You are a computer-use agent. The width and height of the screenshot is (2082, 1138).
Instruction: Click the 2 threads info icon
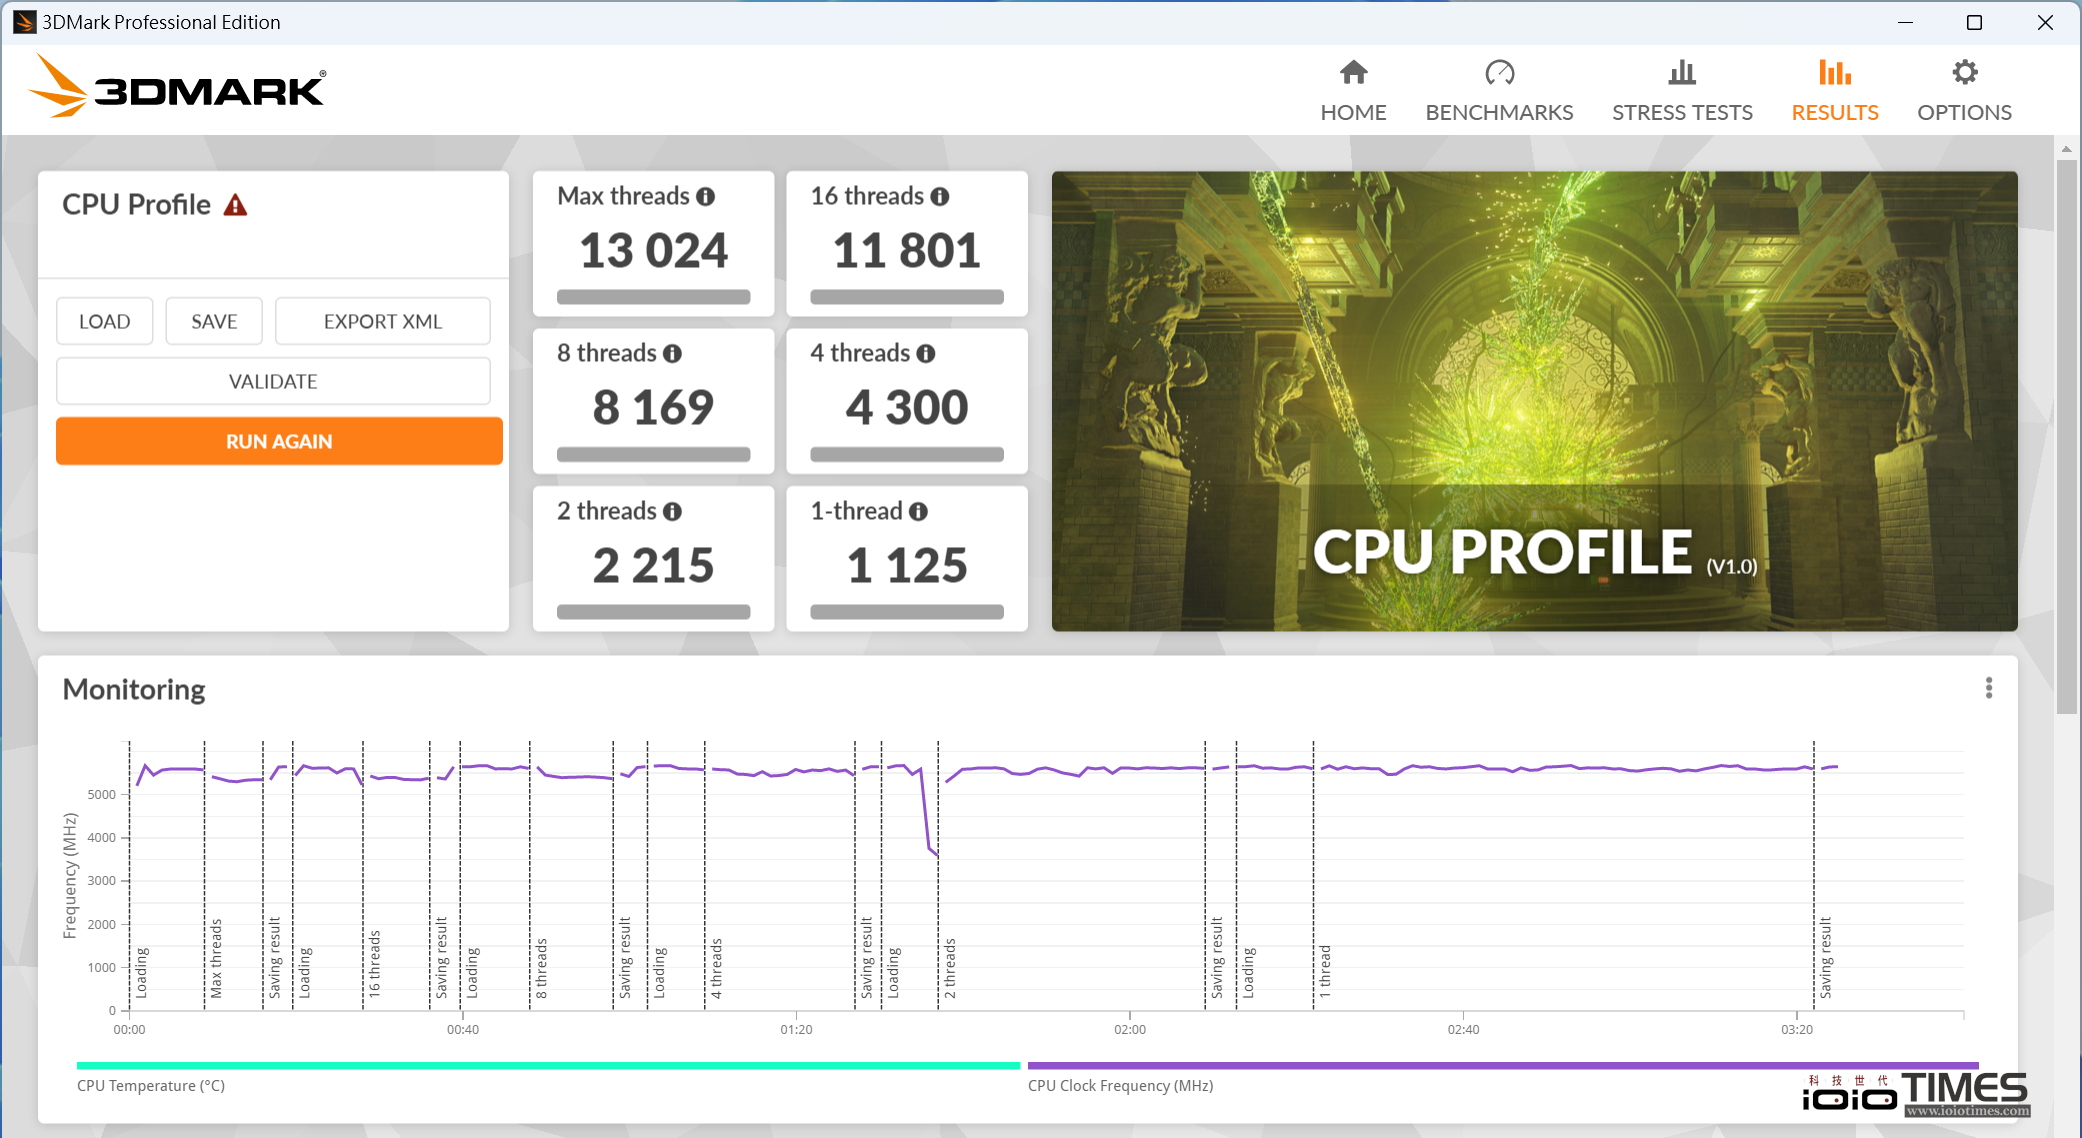673,512
